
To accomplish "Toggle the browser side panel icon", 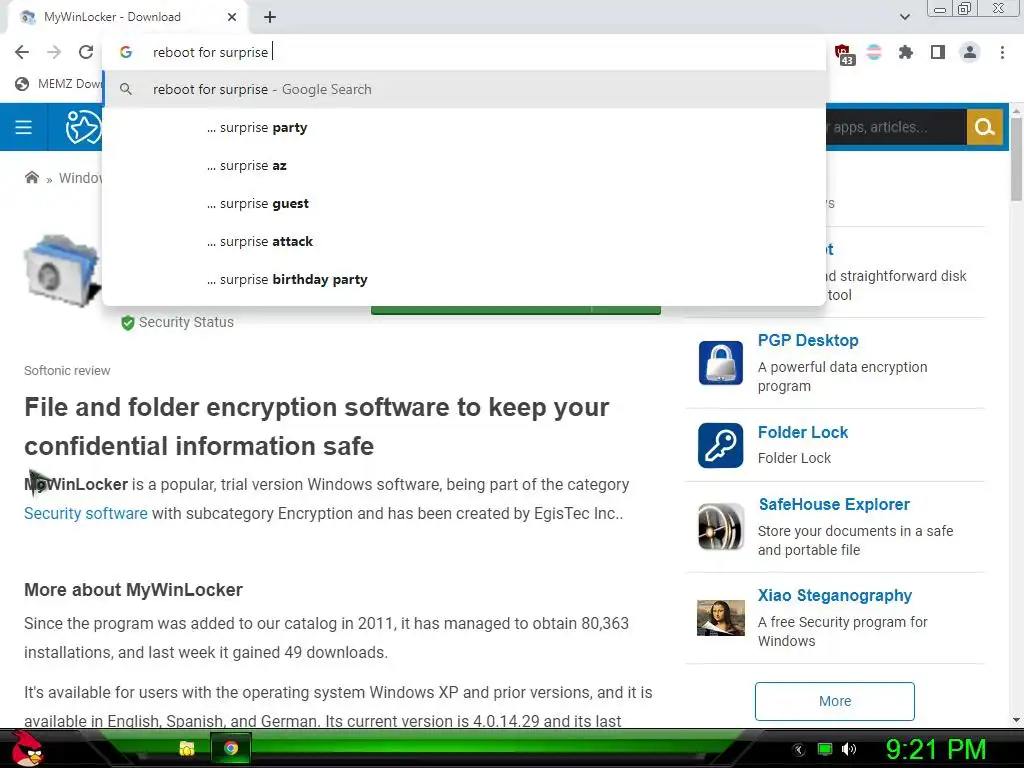I will tap(938, 52).
